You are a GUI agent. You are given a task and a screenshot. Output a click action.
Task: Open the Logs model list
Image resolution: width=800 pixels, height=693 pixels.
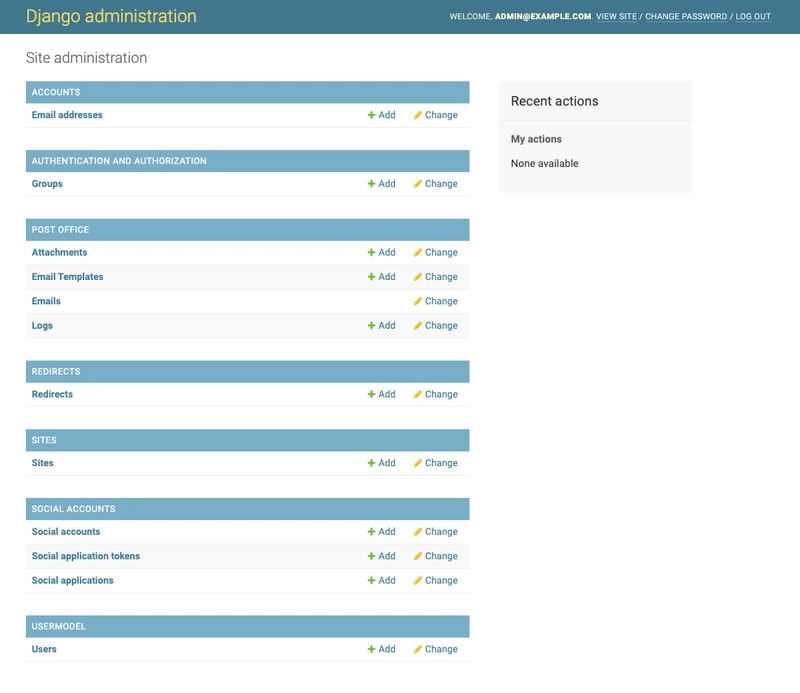[42, 326]
